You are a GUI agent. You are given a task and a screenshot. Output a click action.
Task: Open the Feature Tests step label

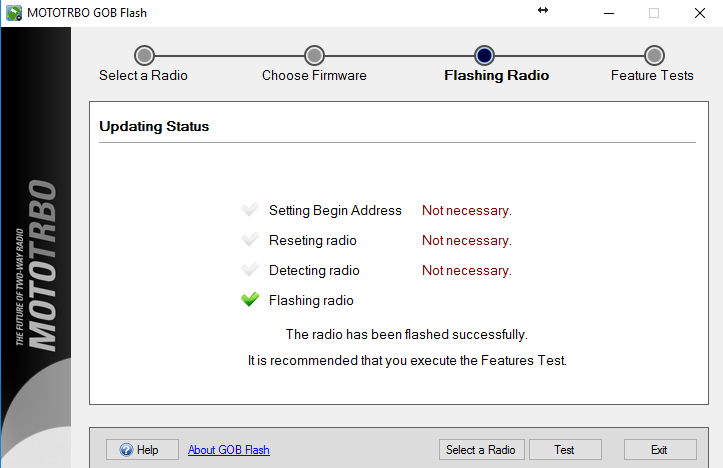(x=652, y=75)
